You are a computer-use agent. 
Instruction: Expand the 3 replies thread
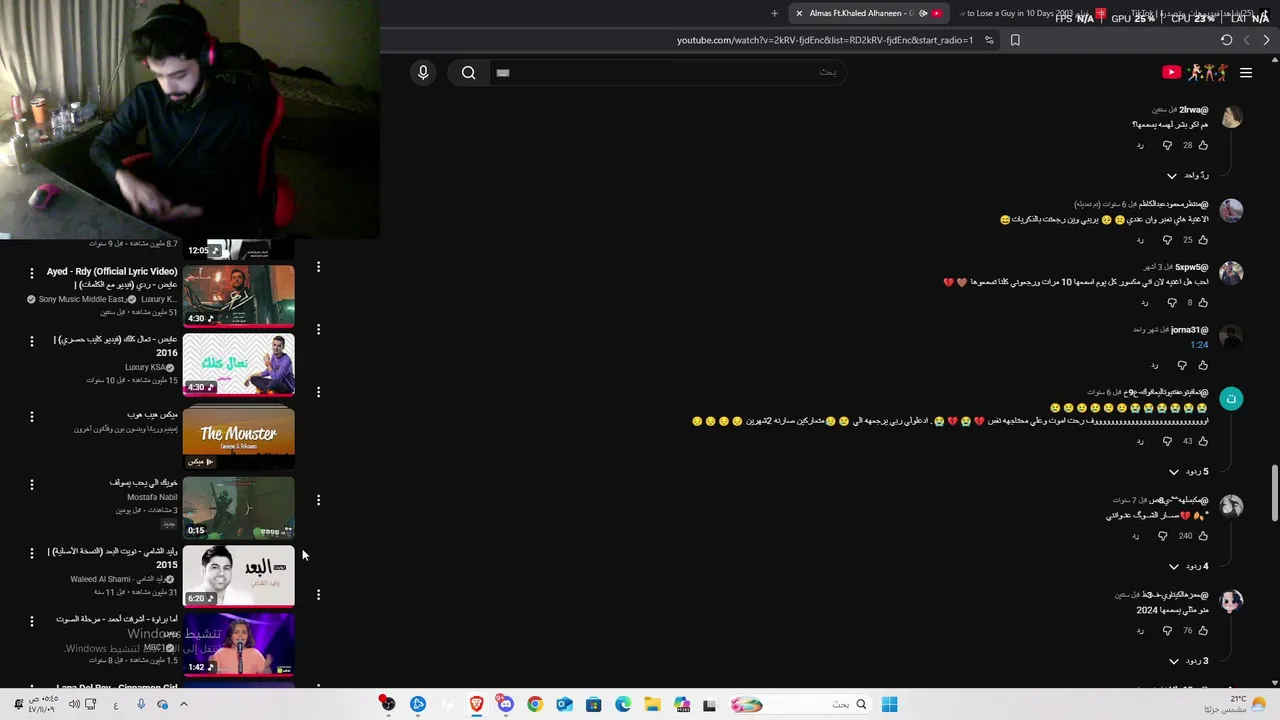(x=1188, y=661)
